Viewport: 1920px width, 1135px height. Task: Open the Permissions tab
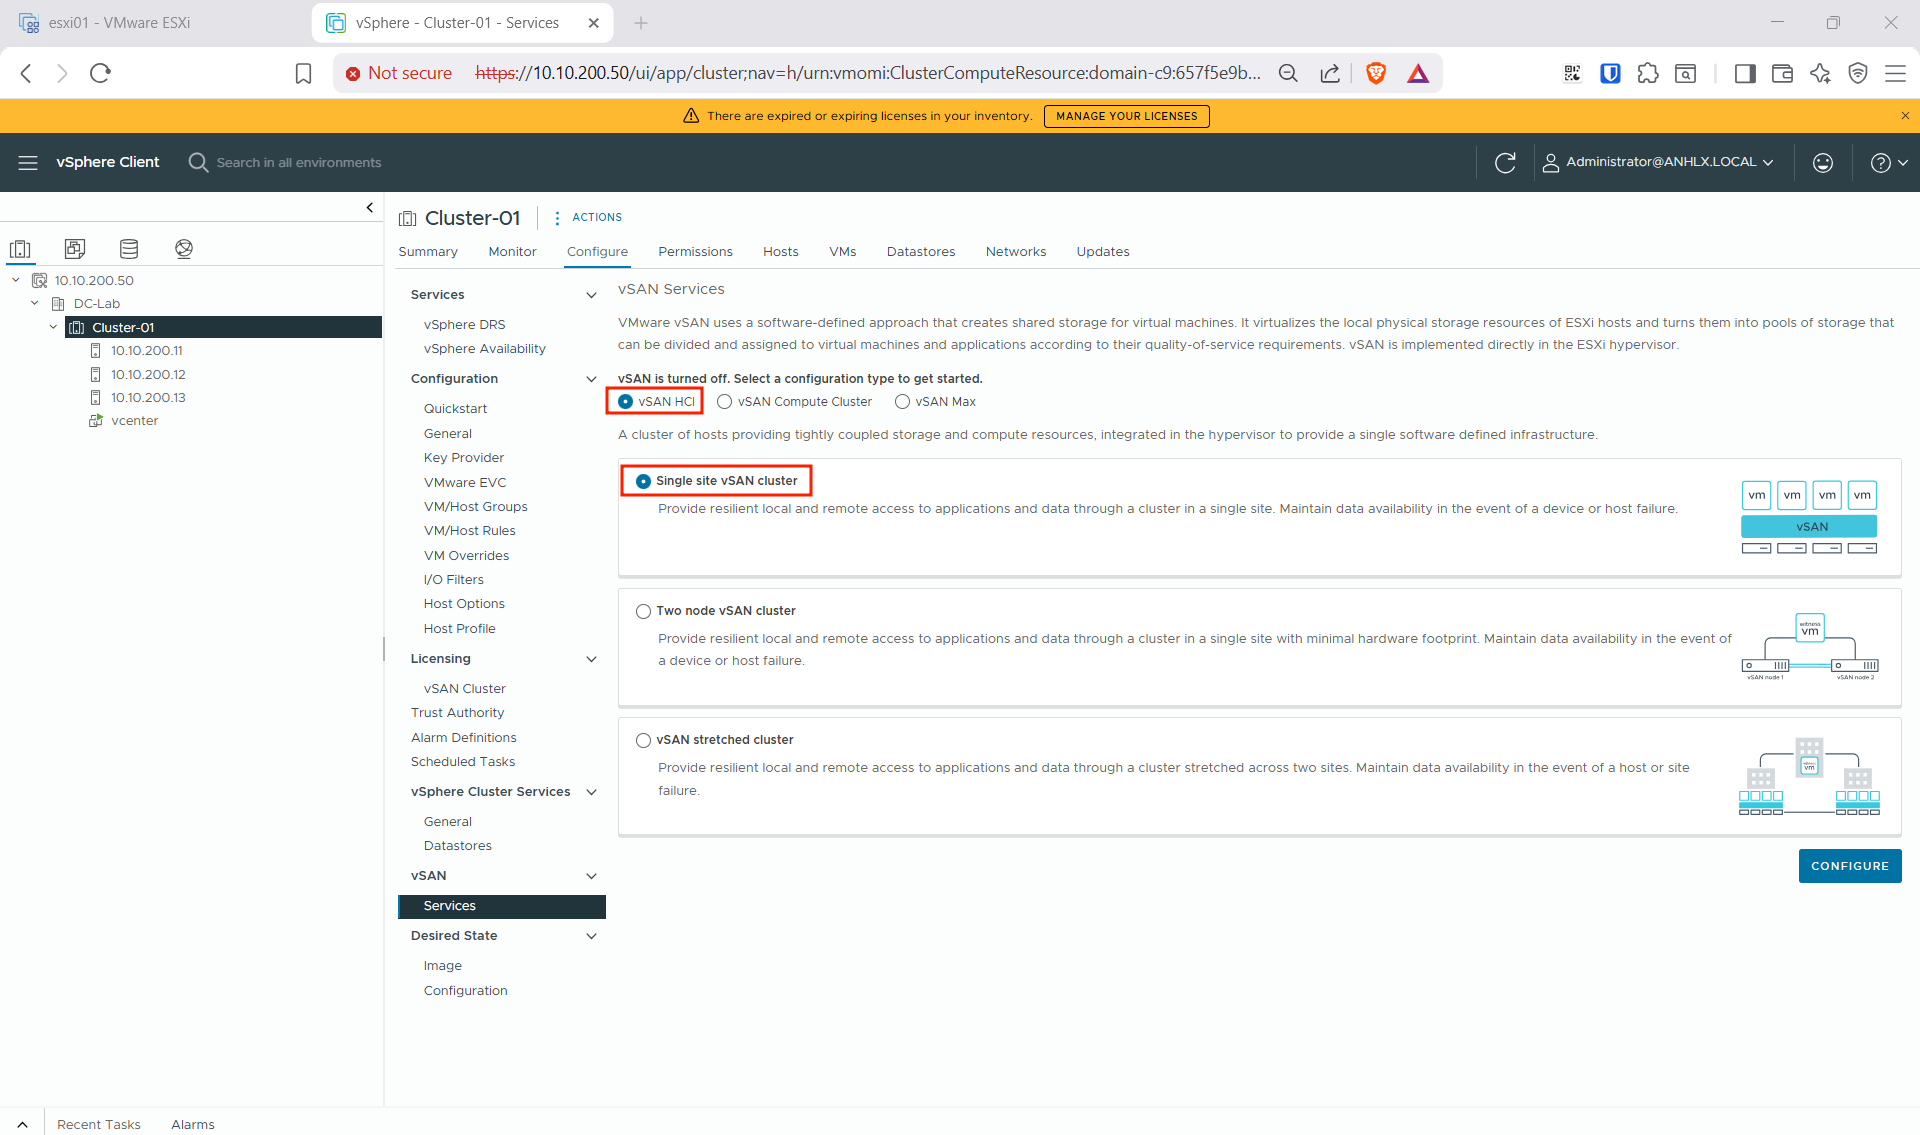click(x=695, y=252)
